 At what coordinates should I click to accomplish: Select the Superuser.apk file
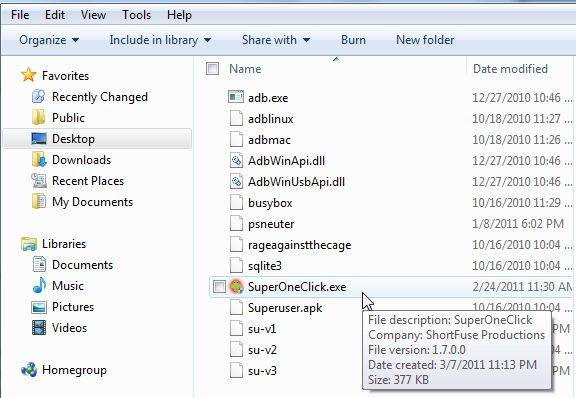285,308
